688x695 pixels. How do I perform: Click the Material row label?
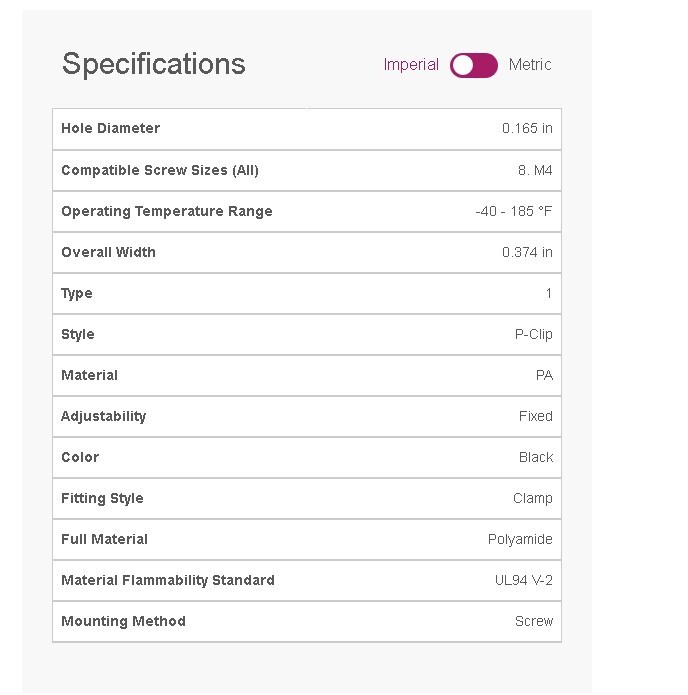coord(90,375)
